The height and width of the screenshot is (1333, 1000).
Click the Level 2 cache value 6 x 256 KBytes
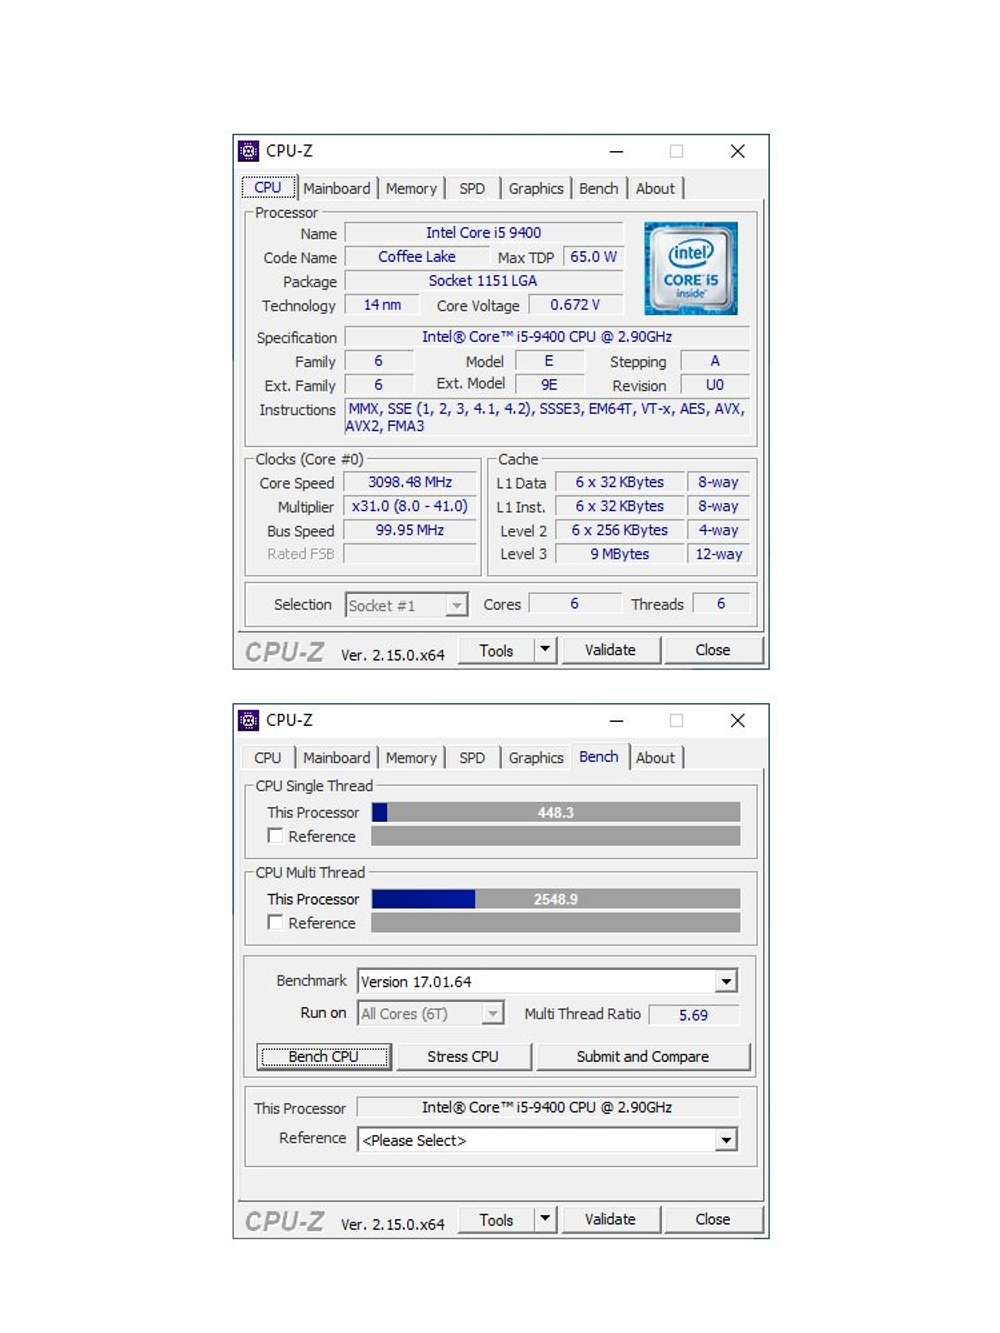(620, 530)
